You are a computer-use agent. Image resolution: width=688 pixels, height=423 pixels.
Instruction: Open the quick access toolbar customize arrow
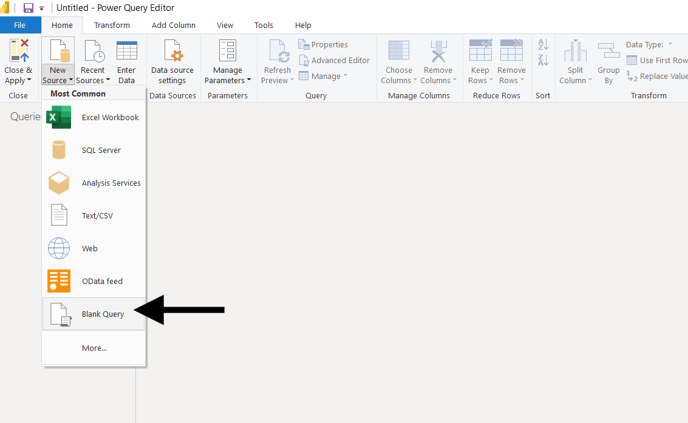pyautogui.click(x=42, y=8)
